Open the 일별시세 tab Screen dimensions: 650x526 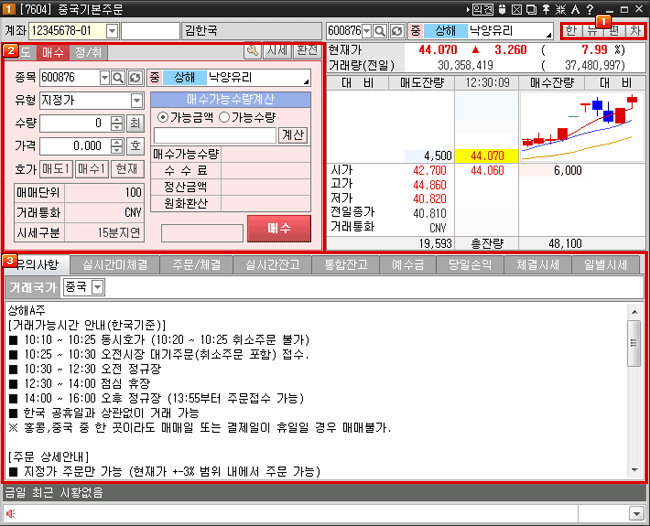coord(605,264)
